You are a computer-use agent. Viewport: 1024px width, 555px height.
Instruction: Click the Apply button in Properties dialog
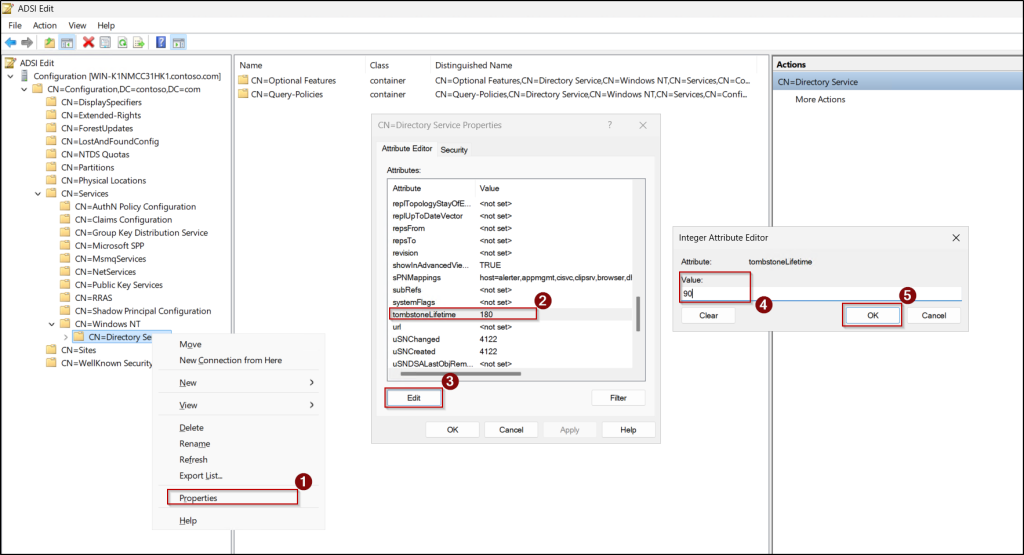pos(569,430)
